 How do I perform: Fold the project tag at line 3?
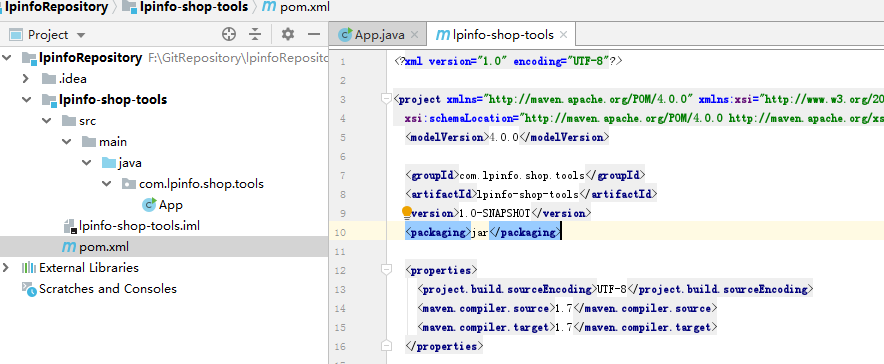(x=386, y=99)
